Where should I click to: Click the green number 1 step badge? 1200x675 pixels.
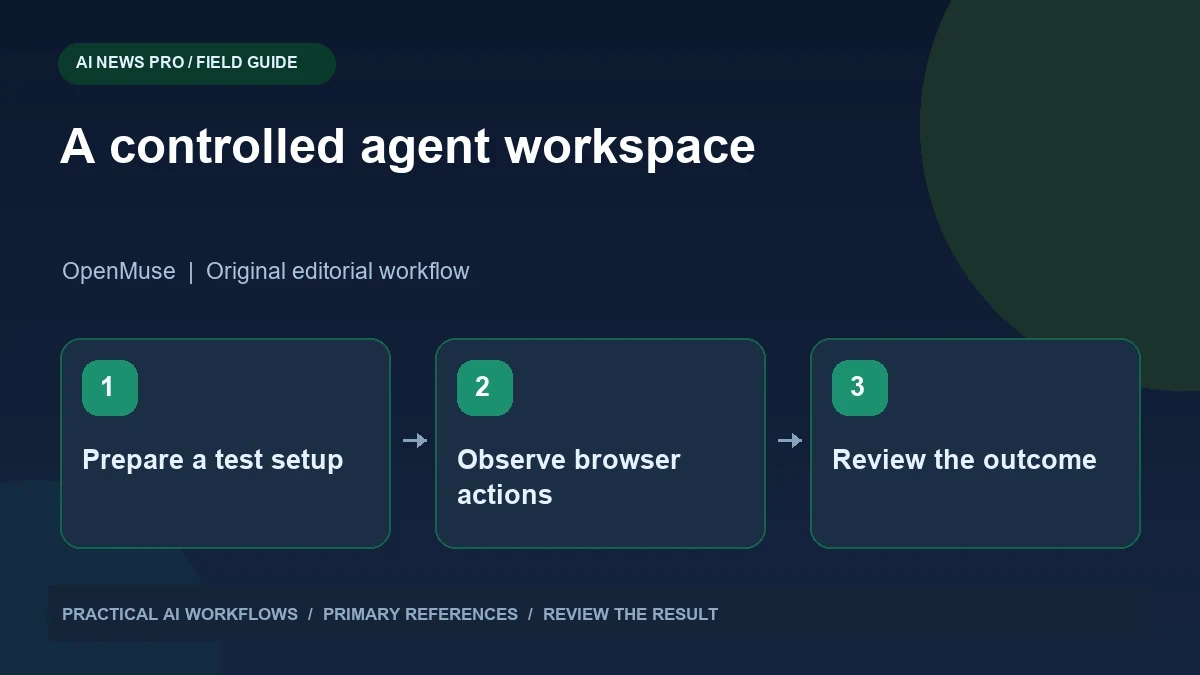coord(110,388)
